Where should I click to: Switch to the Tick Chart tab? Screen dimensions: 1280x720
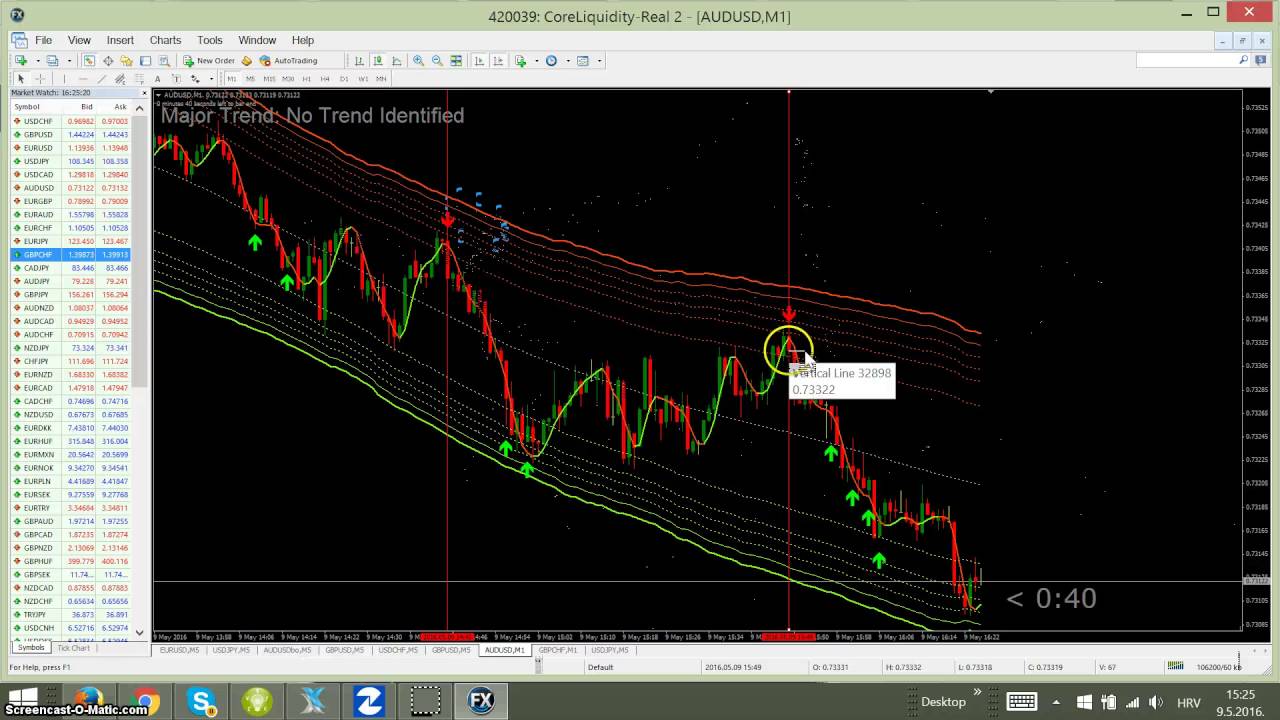73,648
